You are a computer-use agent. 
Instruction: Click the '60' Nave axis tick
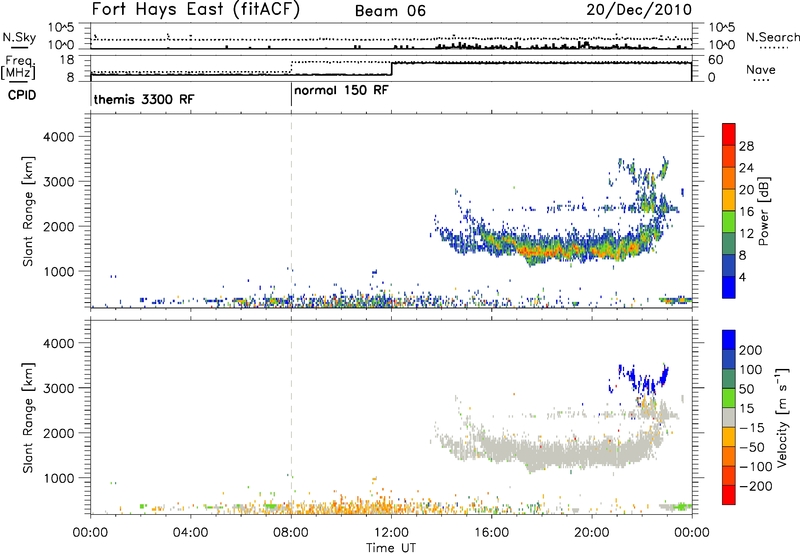716,60
